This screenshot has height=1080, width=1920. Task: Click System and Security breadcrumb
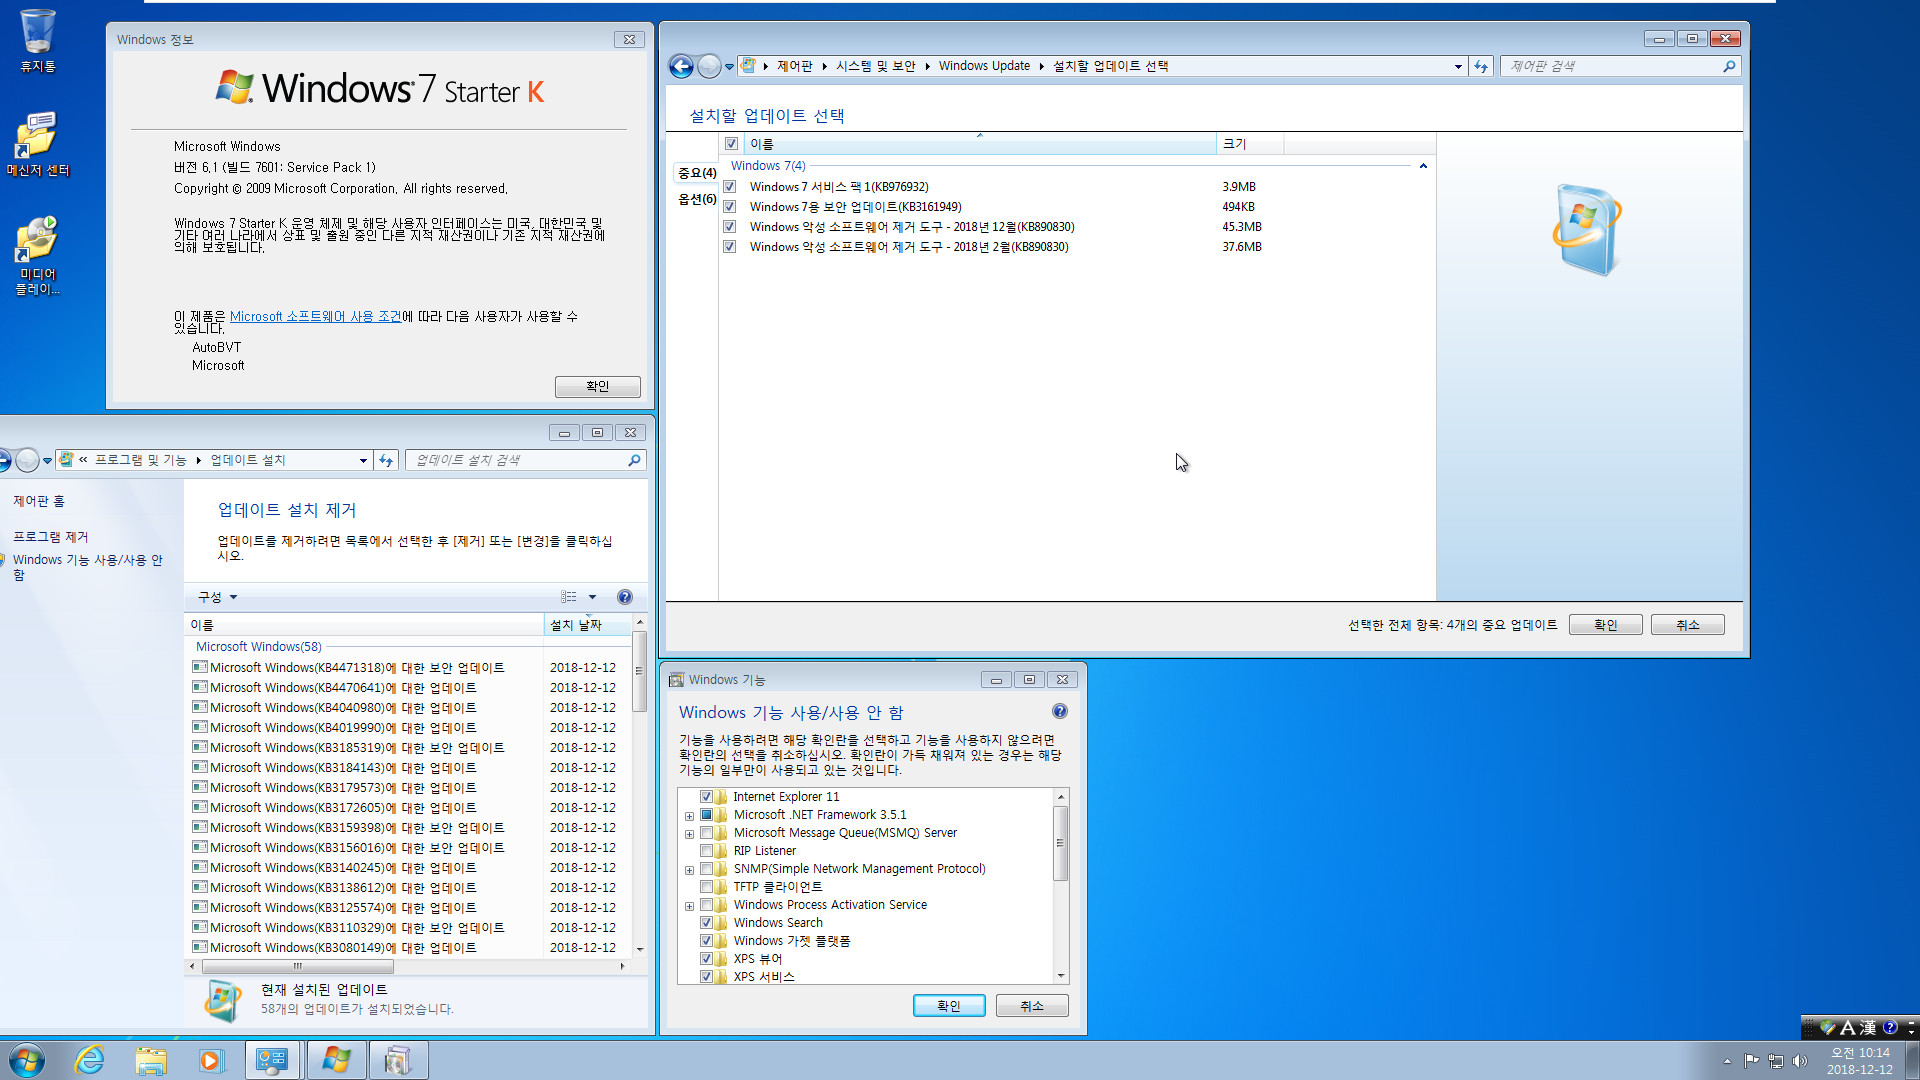(x=876, y=66)
